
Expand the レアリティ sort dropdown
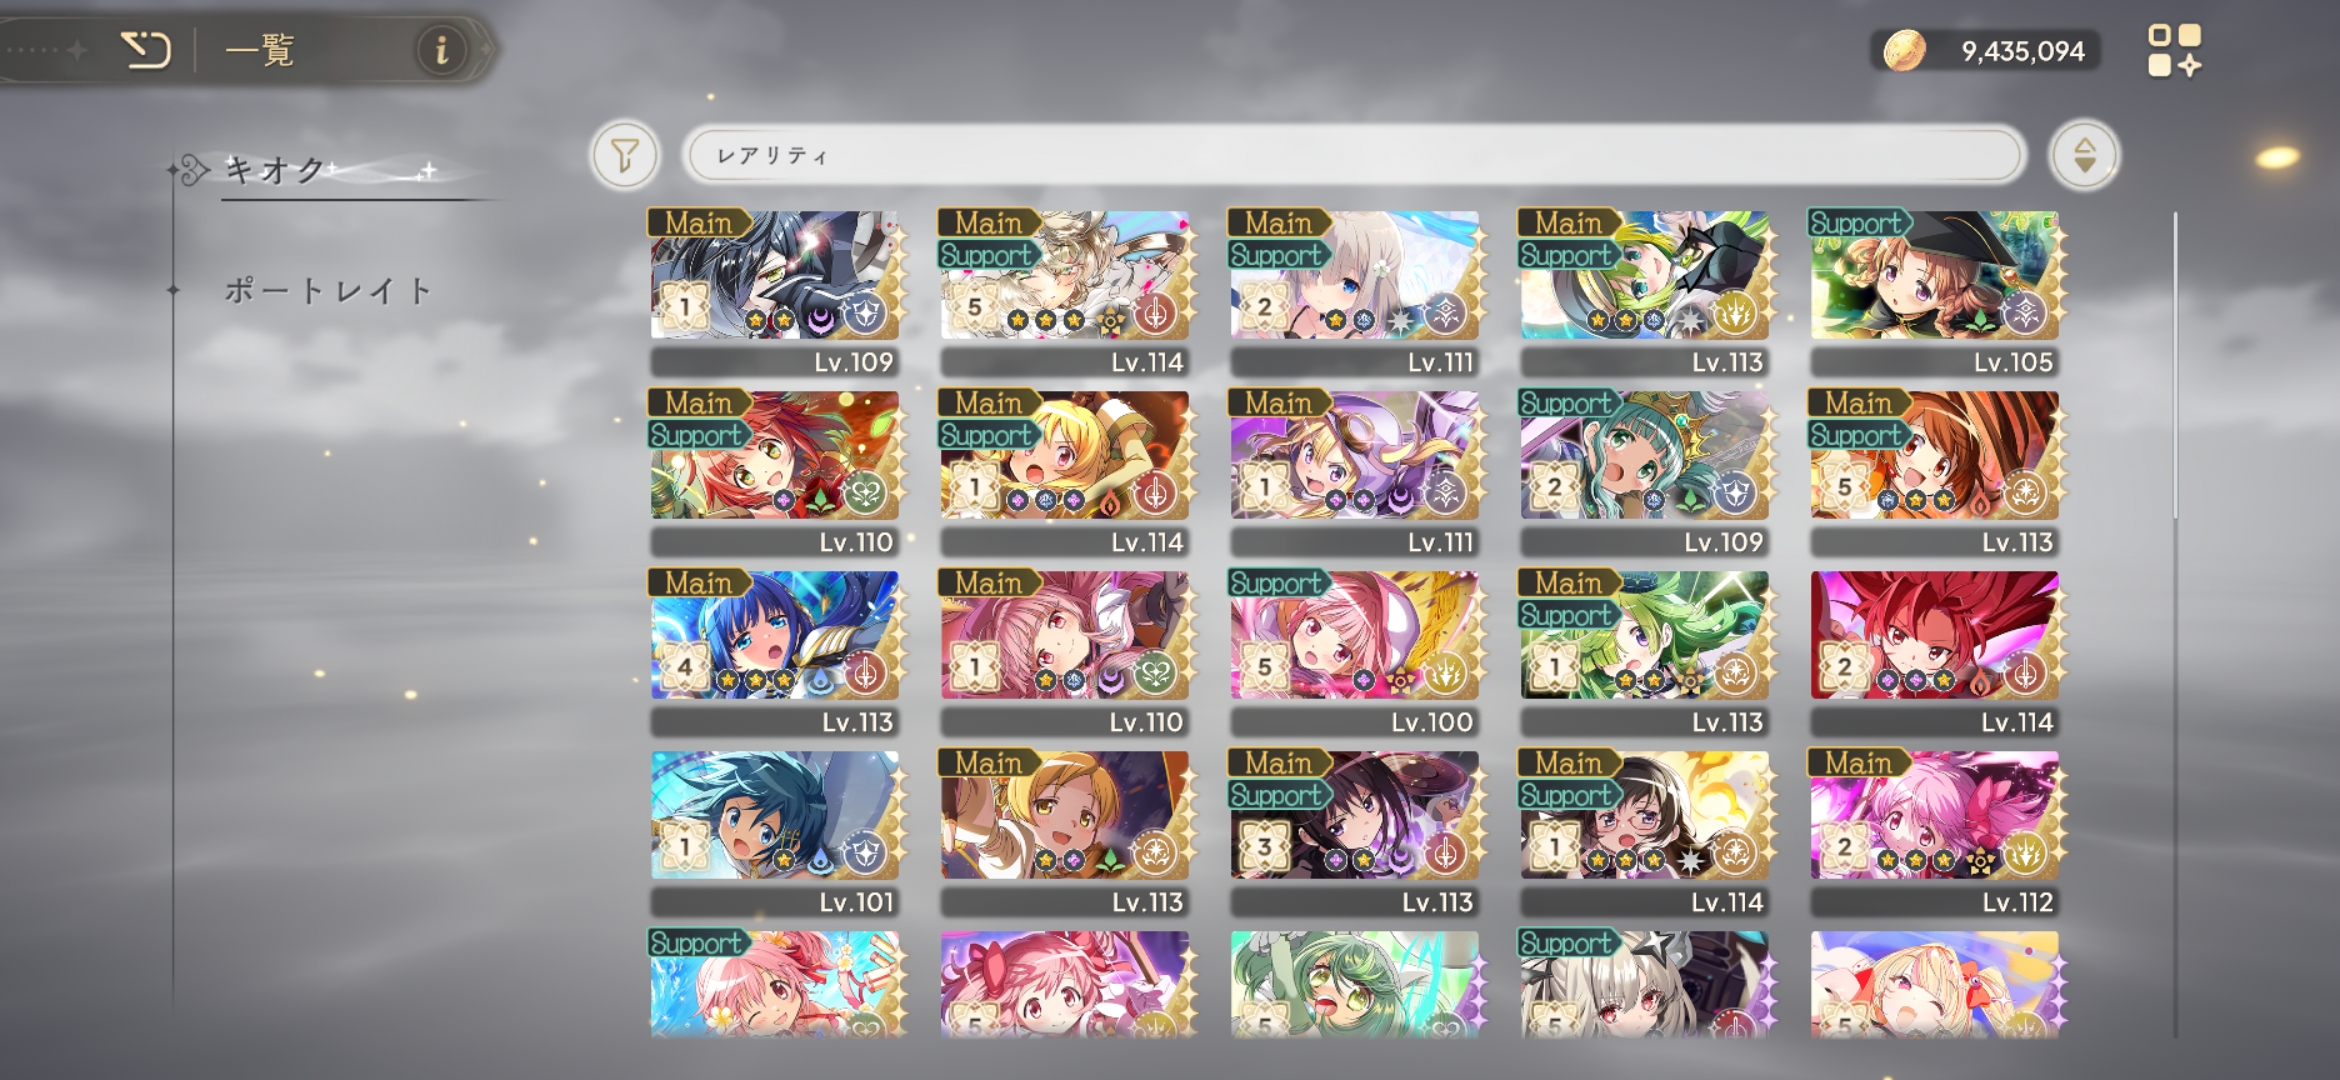click(x=1355, y=155)
